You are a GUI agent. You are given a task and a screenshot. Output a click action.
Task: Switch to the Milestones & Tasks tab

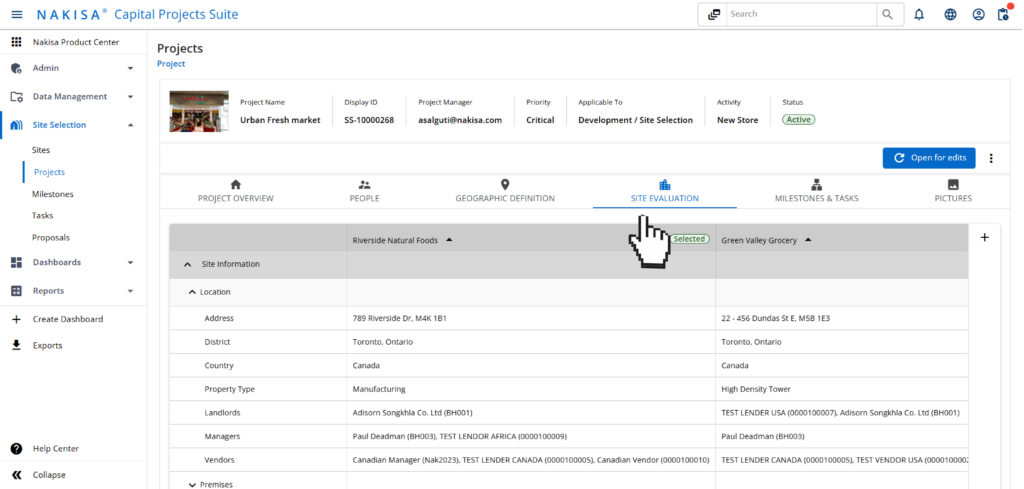(816, 191)
